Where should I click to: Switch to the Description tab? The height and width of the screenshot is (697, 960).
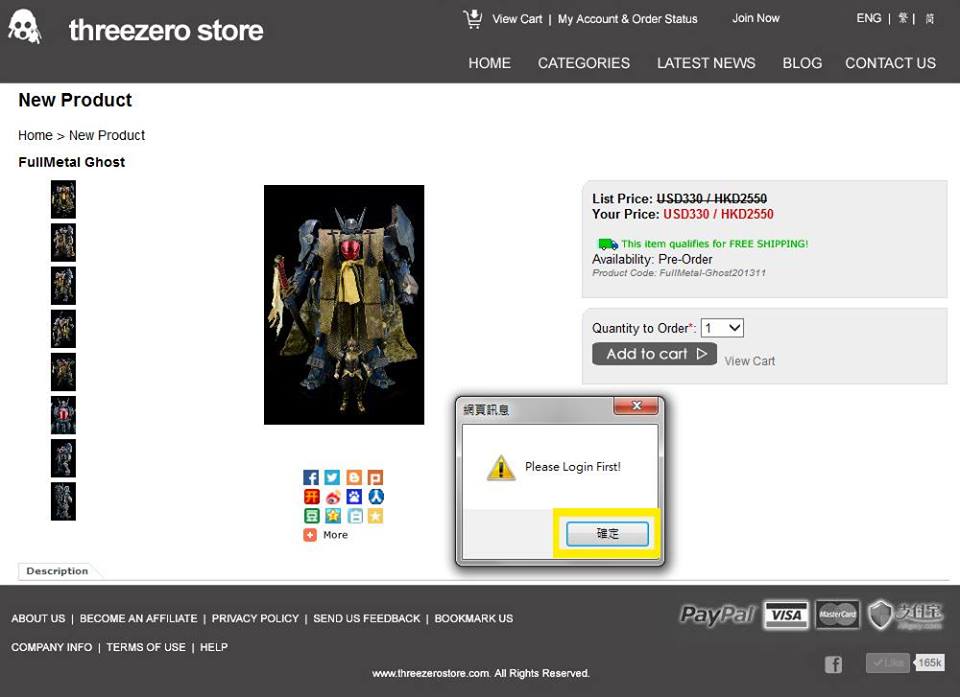[x=57, y=571]
